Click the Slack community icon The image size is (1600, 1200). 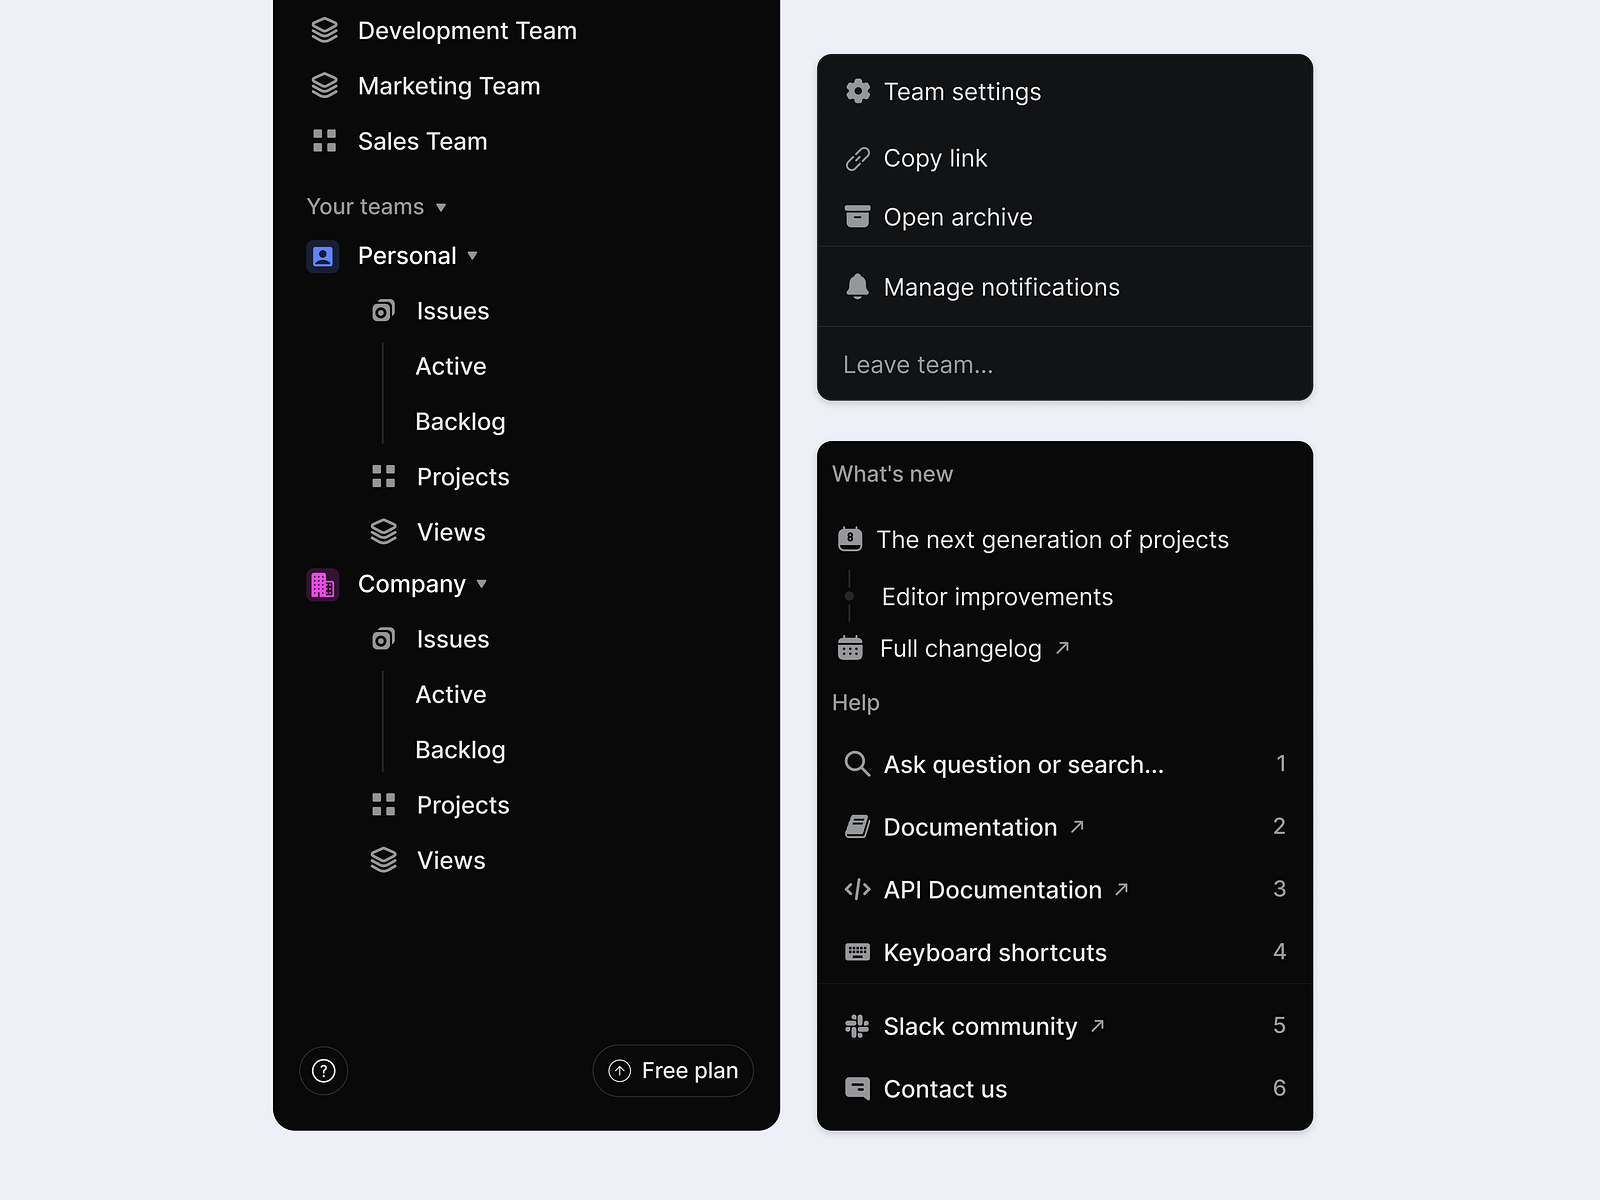(x=857, y=1026)
